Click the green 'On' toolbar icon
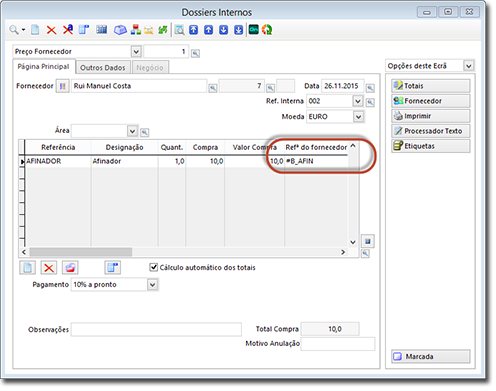Viewport: 496px width, 391px height. [x=254, y=30]
